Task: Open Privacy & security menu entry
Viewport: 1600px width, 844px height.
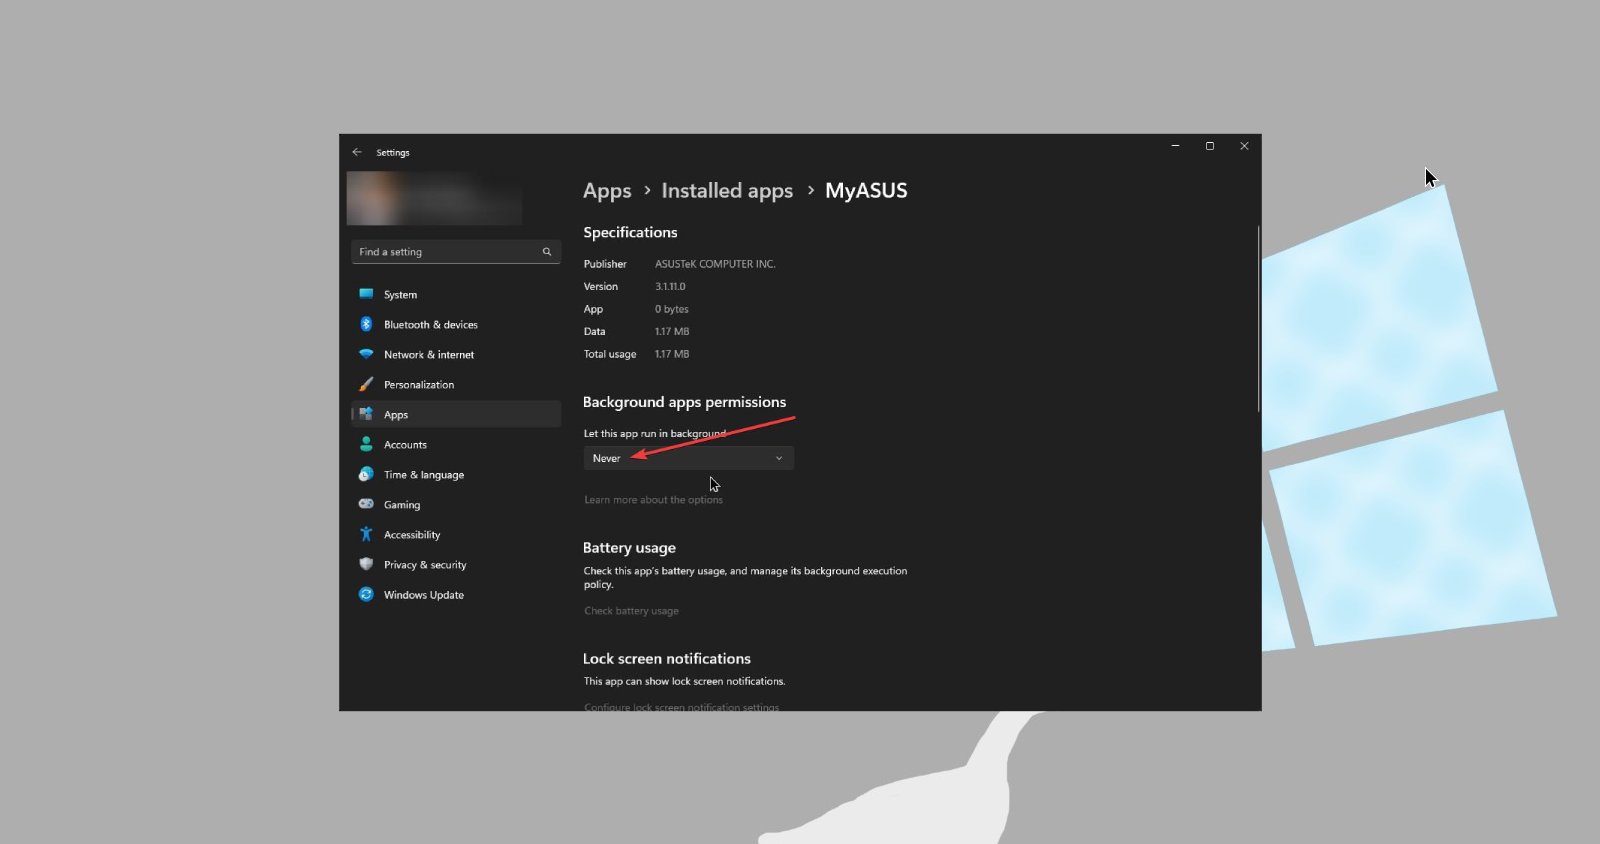Action: click(x=456, y=564)
